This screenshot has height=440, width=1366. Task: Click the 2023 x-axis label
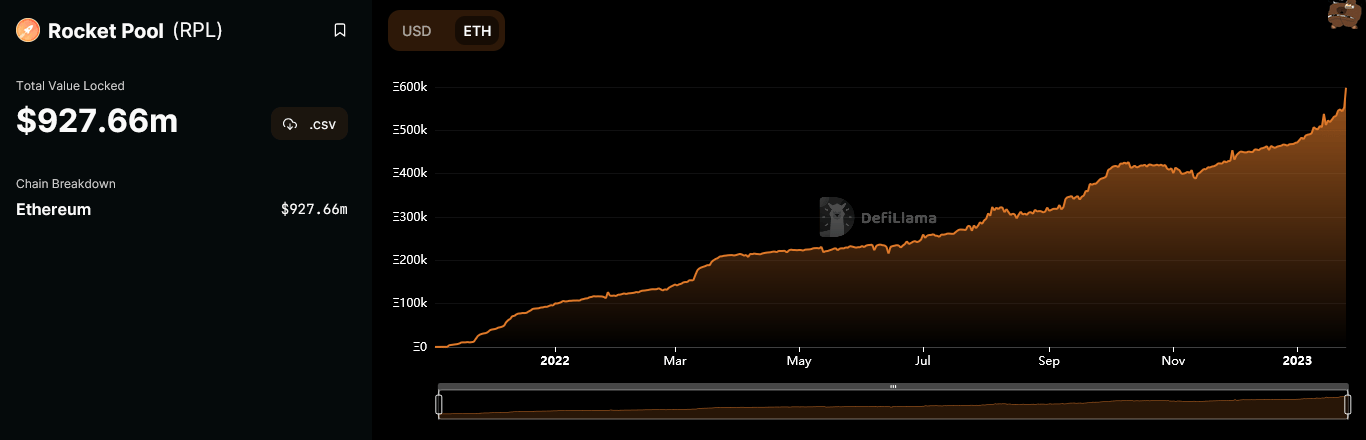(1297, 361)
